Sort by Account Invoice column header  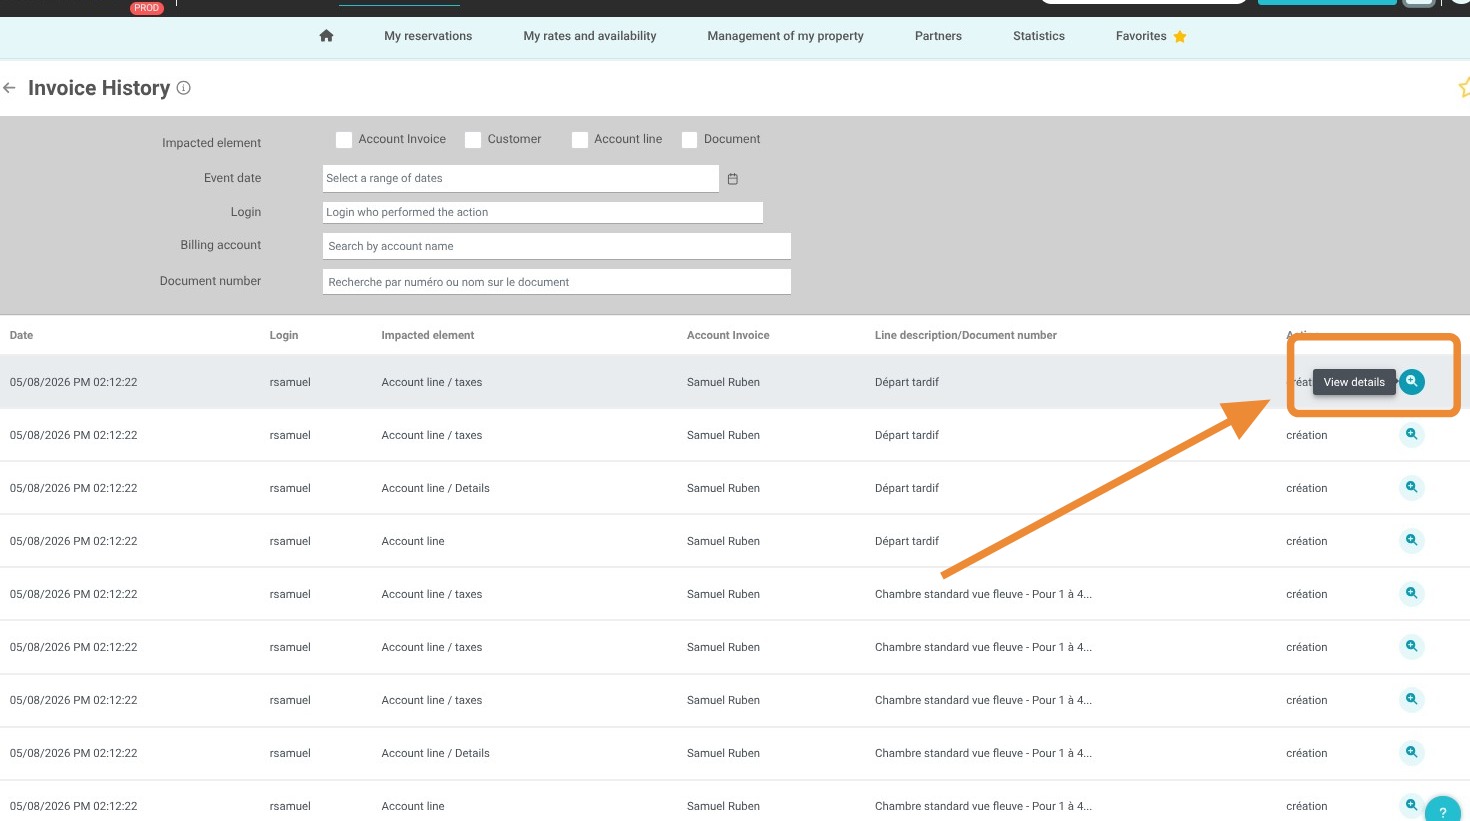click(728, 335)
